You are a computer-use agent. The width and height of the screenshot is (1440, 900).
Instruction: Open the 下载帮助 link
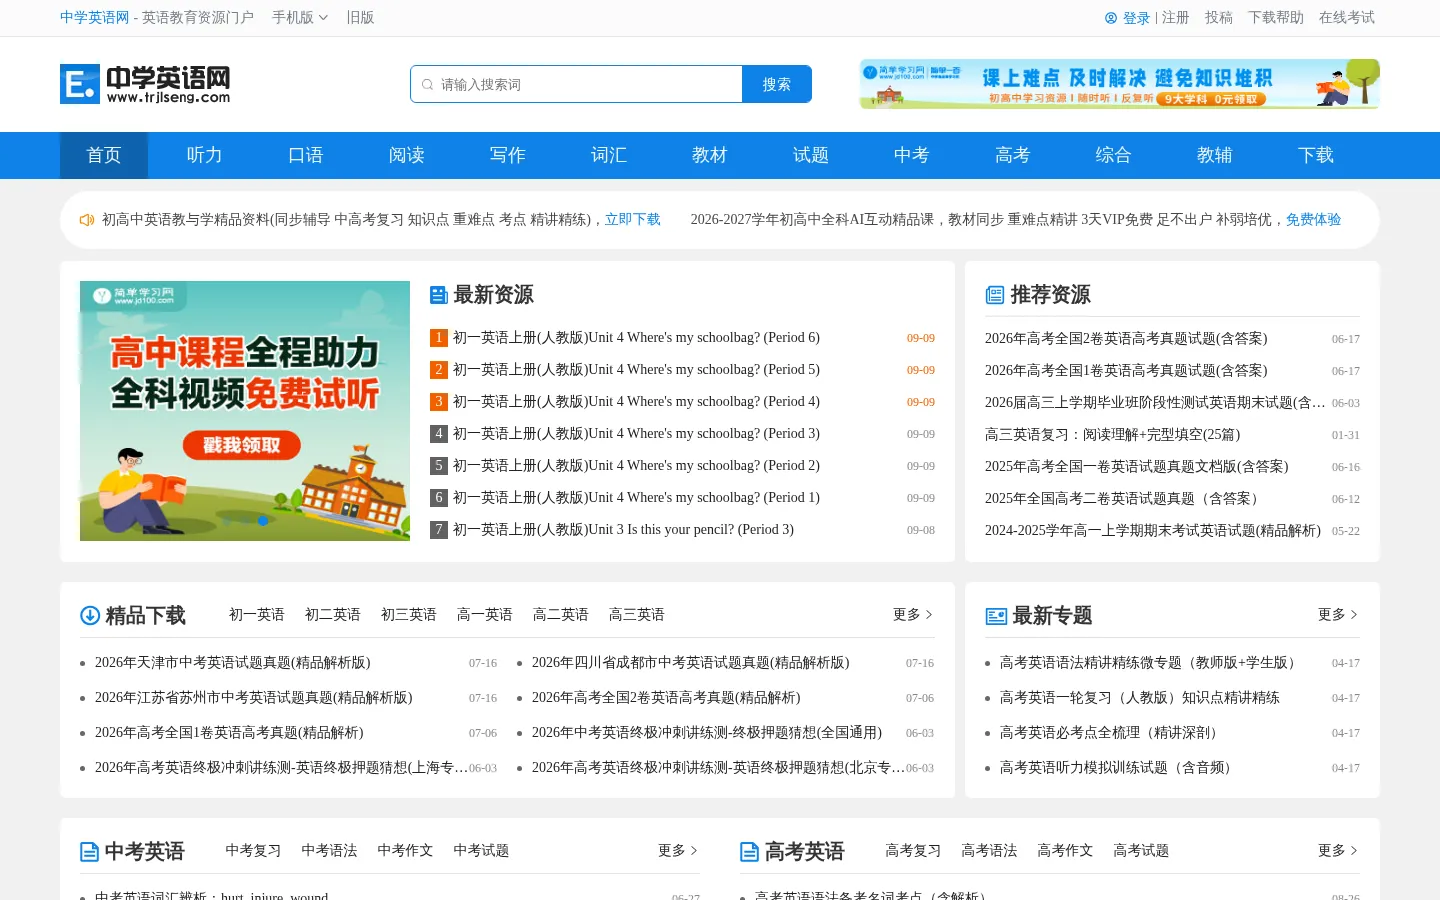click(x=1276, y=18)
